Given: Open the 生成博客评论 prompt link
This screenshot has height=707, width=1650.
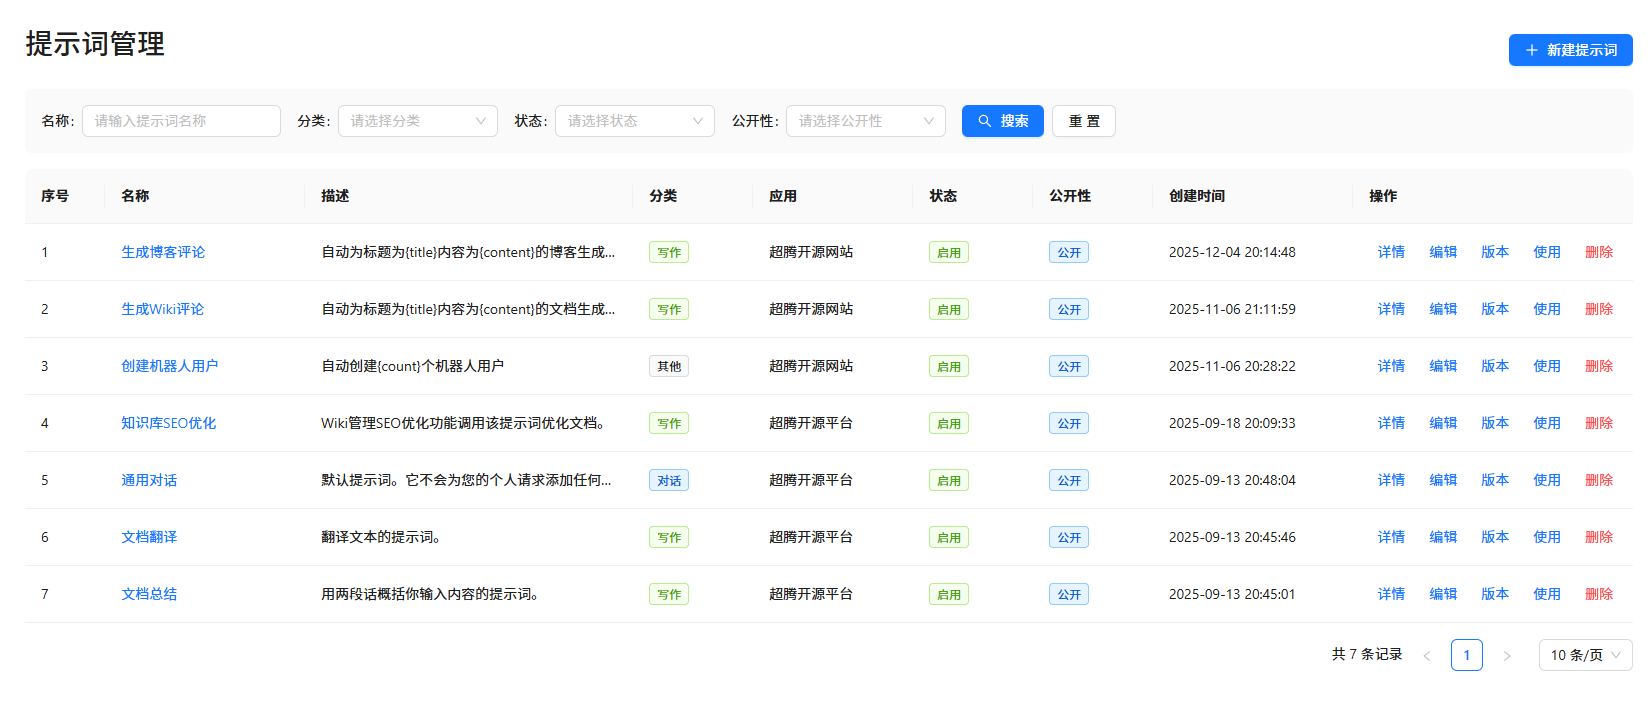Looking at the screenshot, I should click(163, 252).
